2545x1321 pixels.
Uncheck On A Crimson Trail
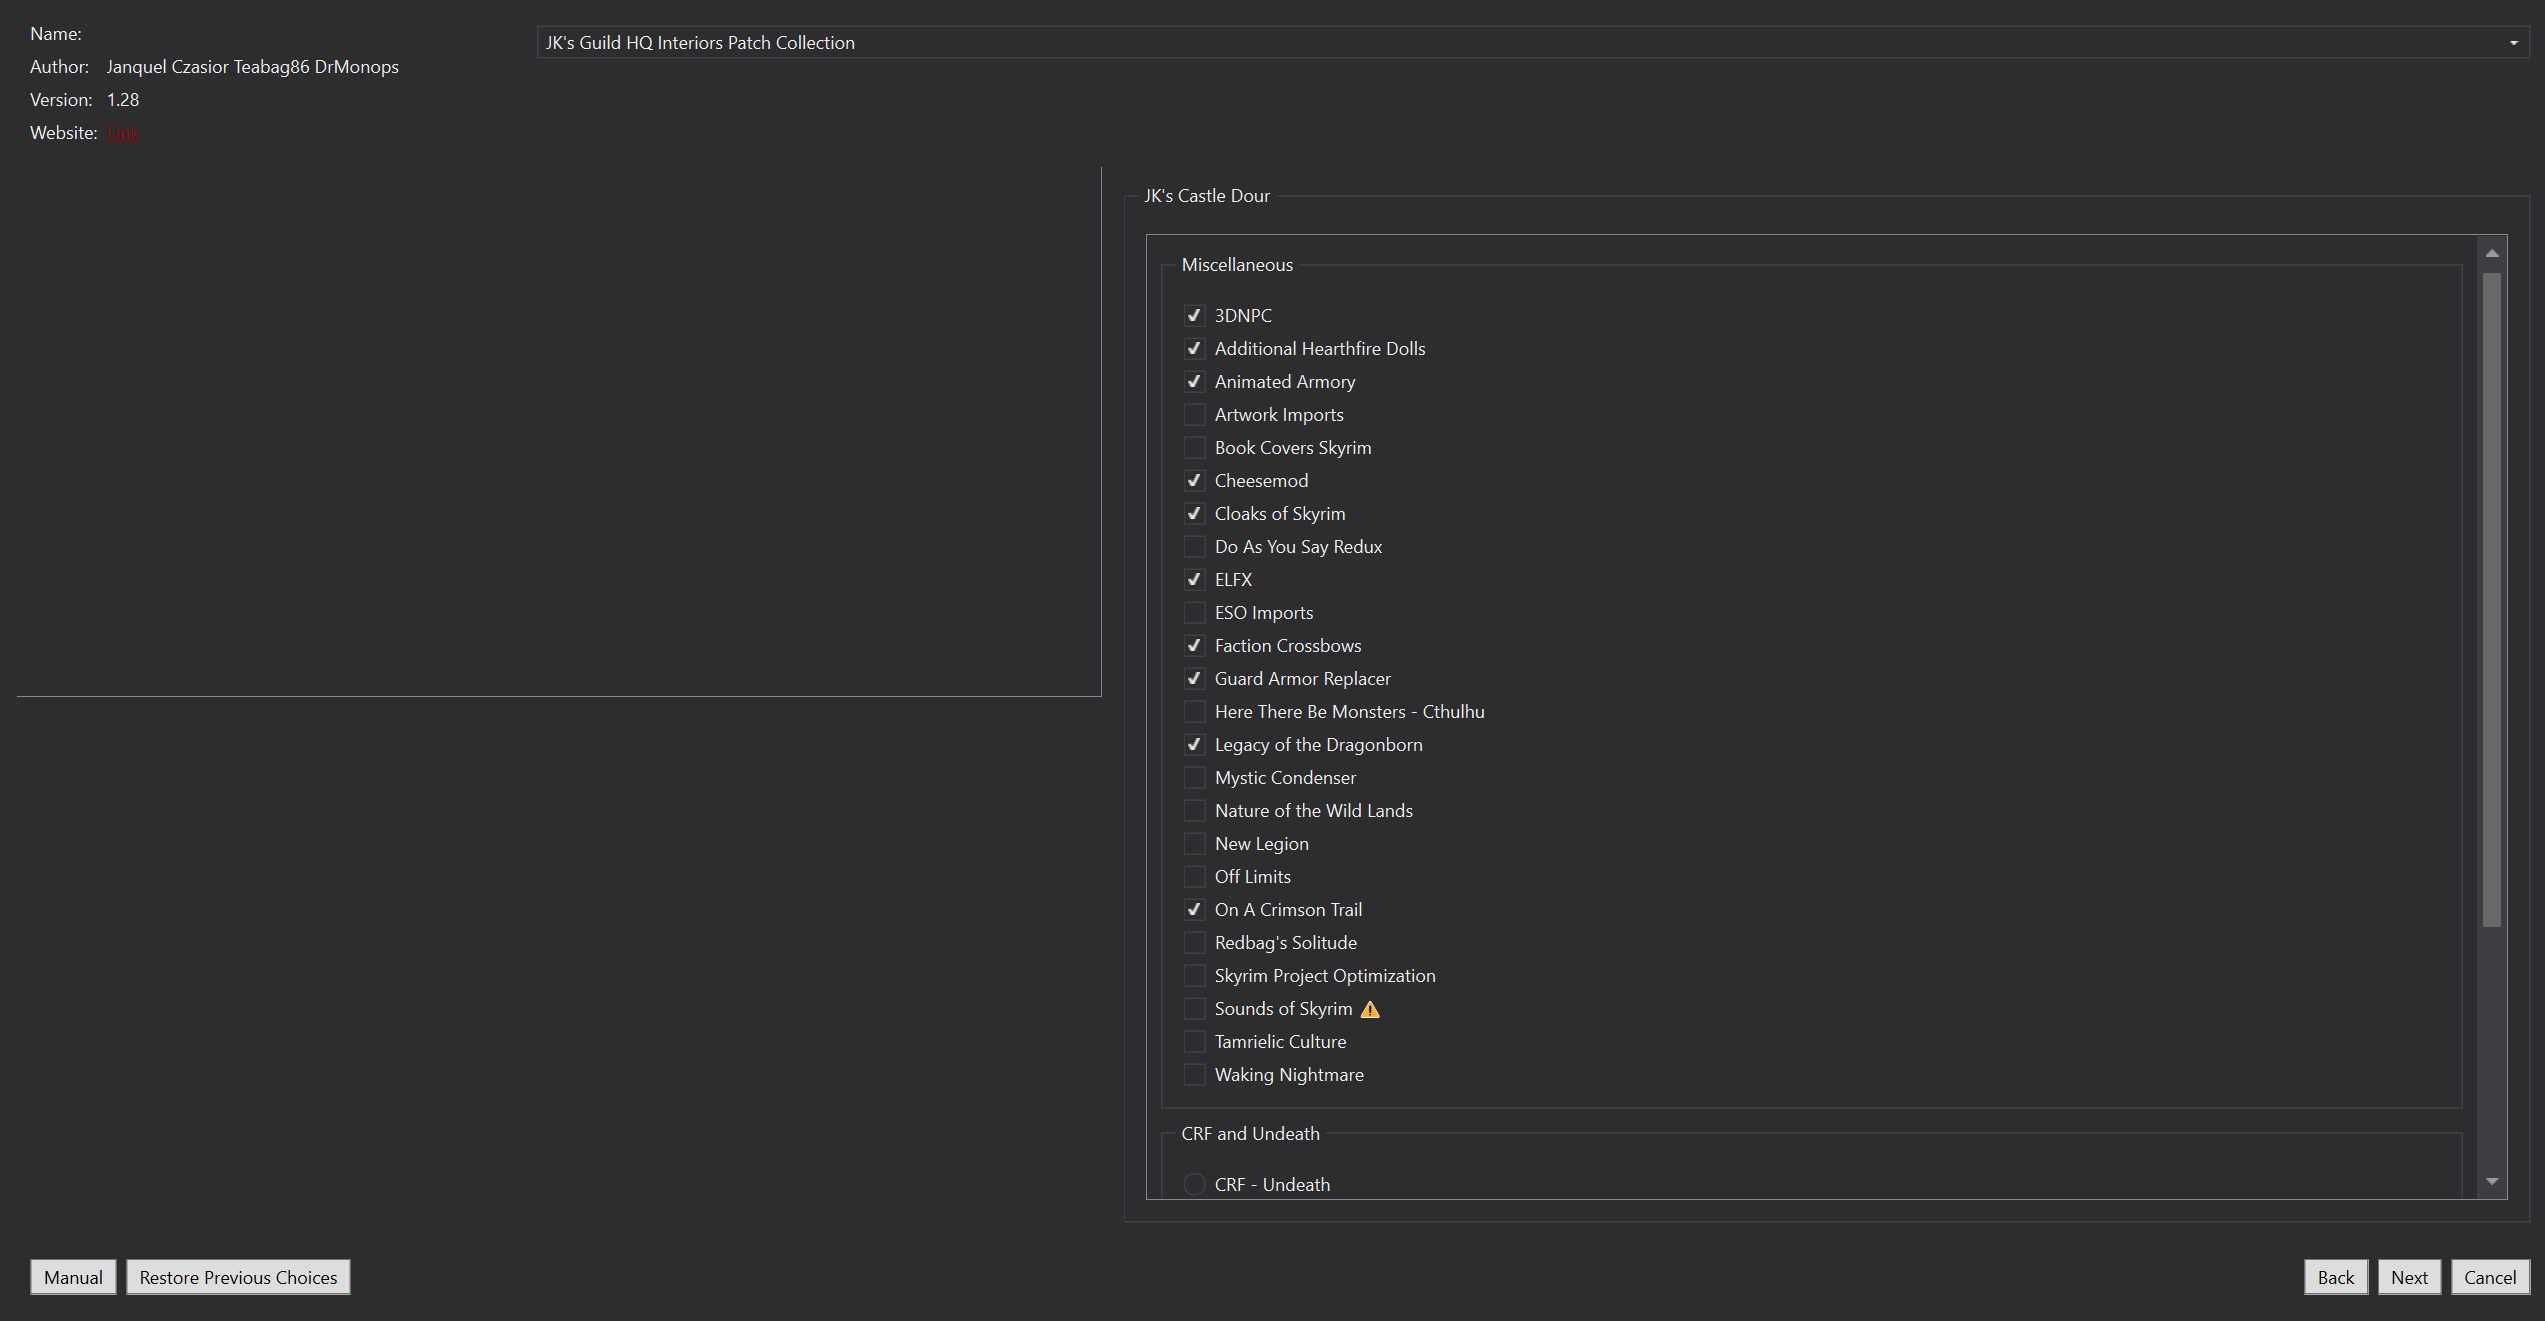coord(1194,909)
